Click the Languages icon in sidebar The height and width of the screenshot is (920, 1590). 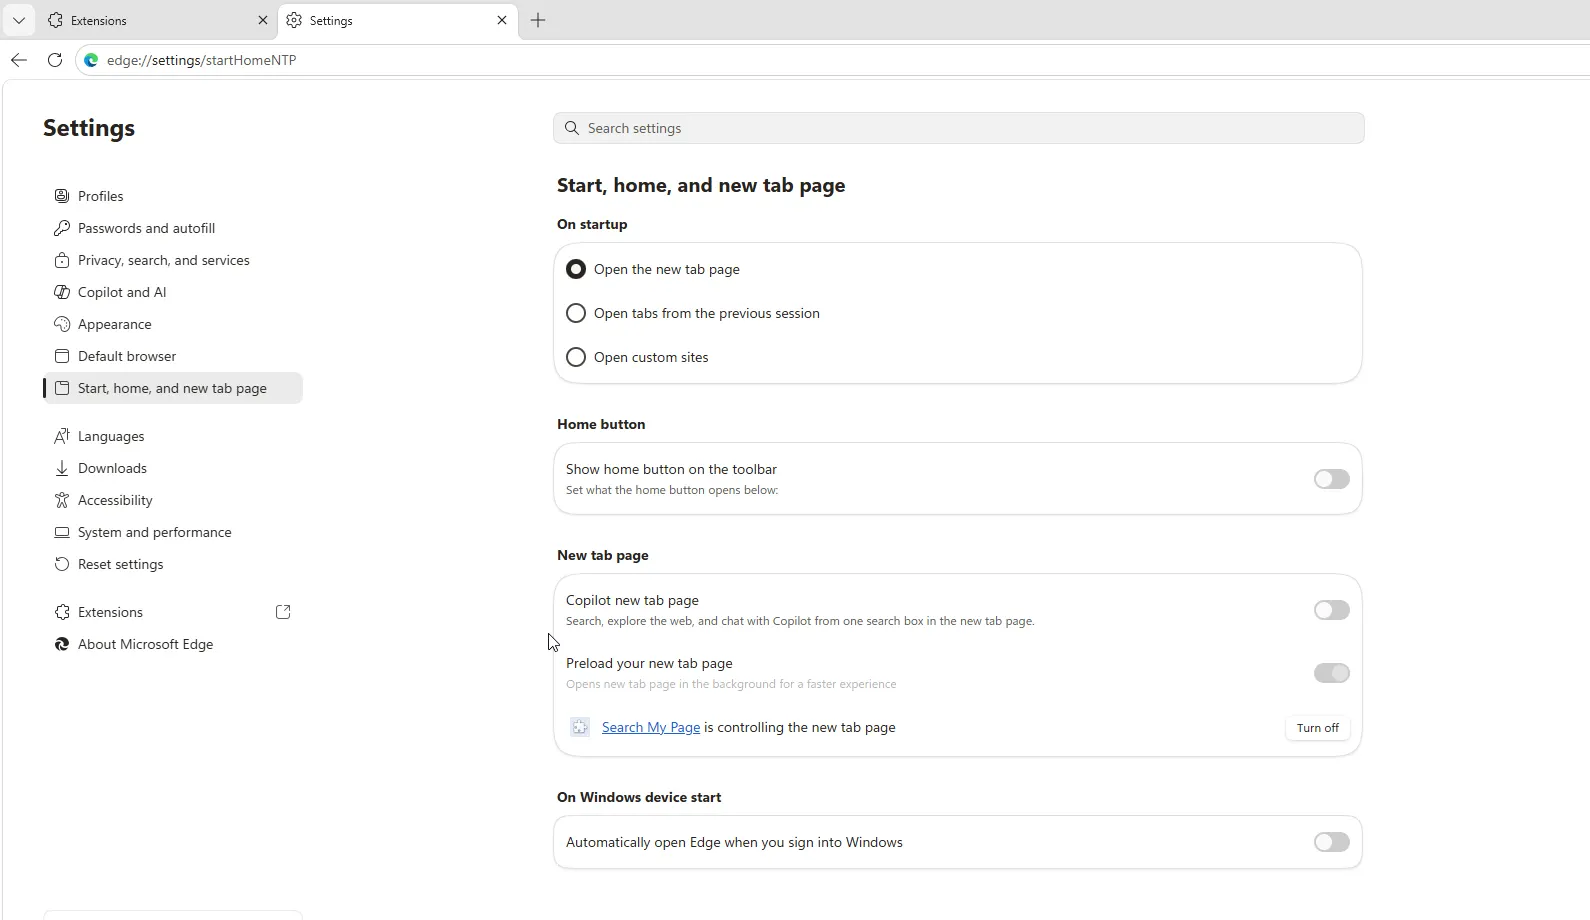pos(62,436)
